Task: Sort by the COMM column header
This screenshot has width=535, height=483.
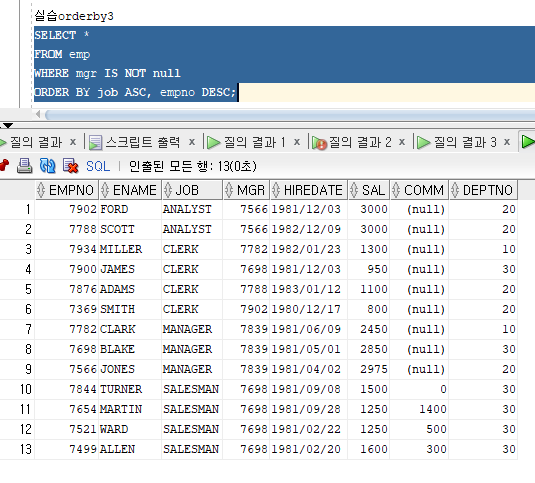Action: pyautogui.click(x=419, y=190)
